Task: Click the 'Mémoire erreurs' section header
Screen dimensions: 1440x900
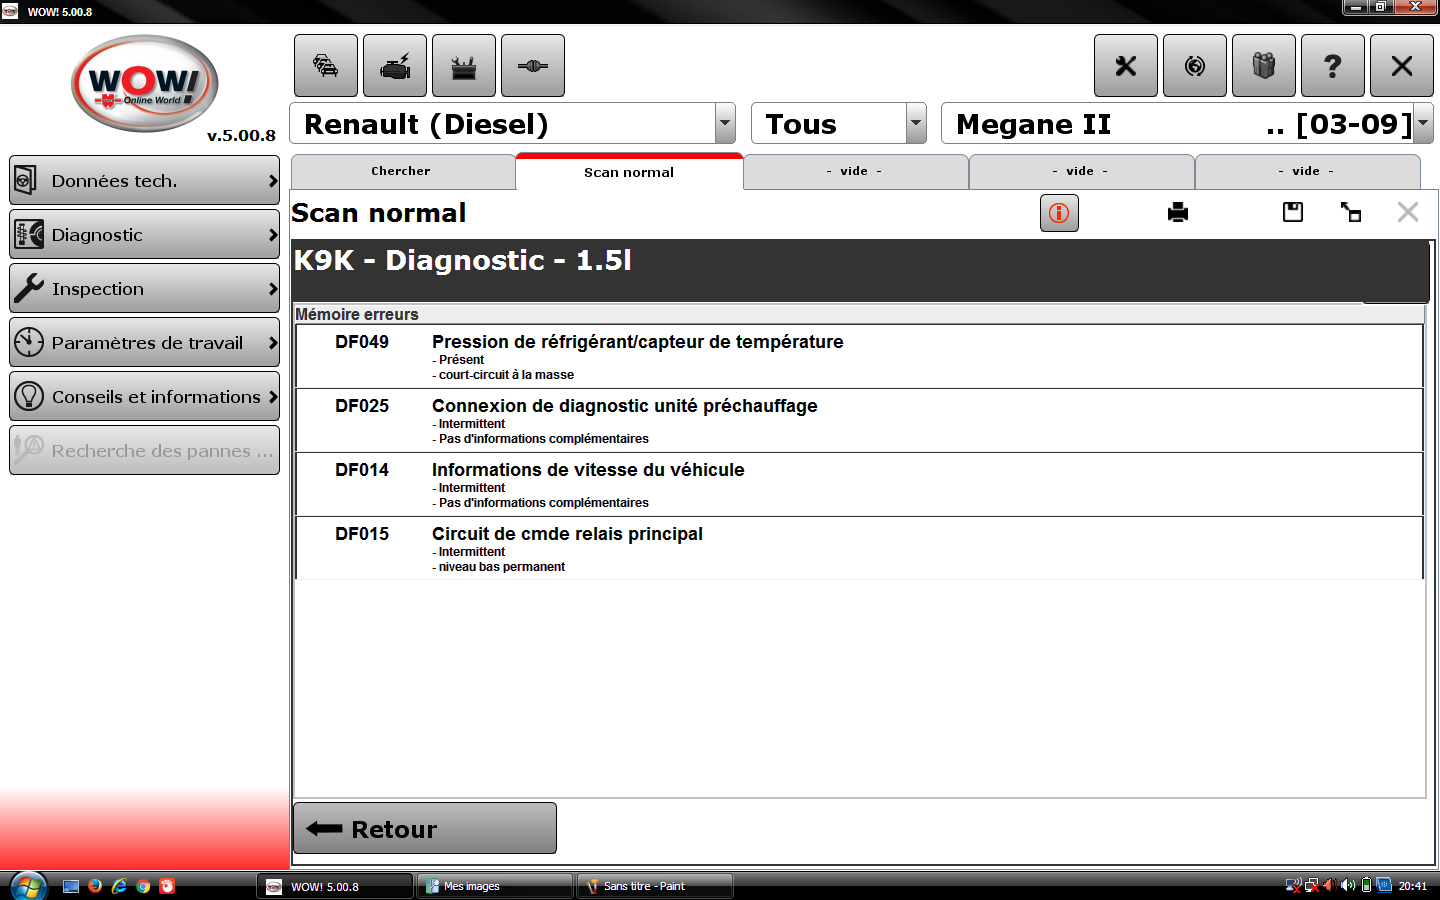Action: [x=357, y=314]
